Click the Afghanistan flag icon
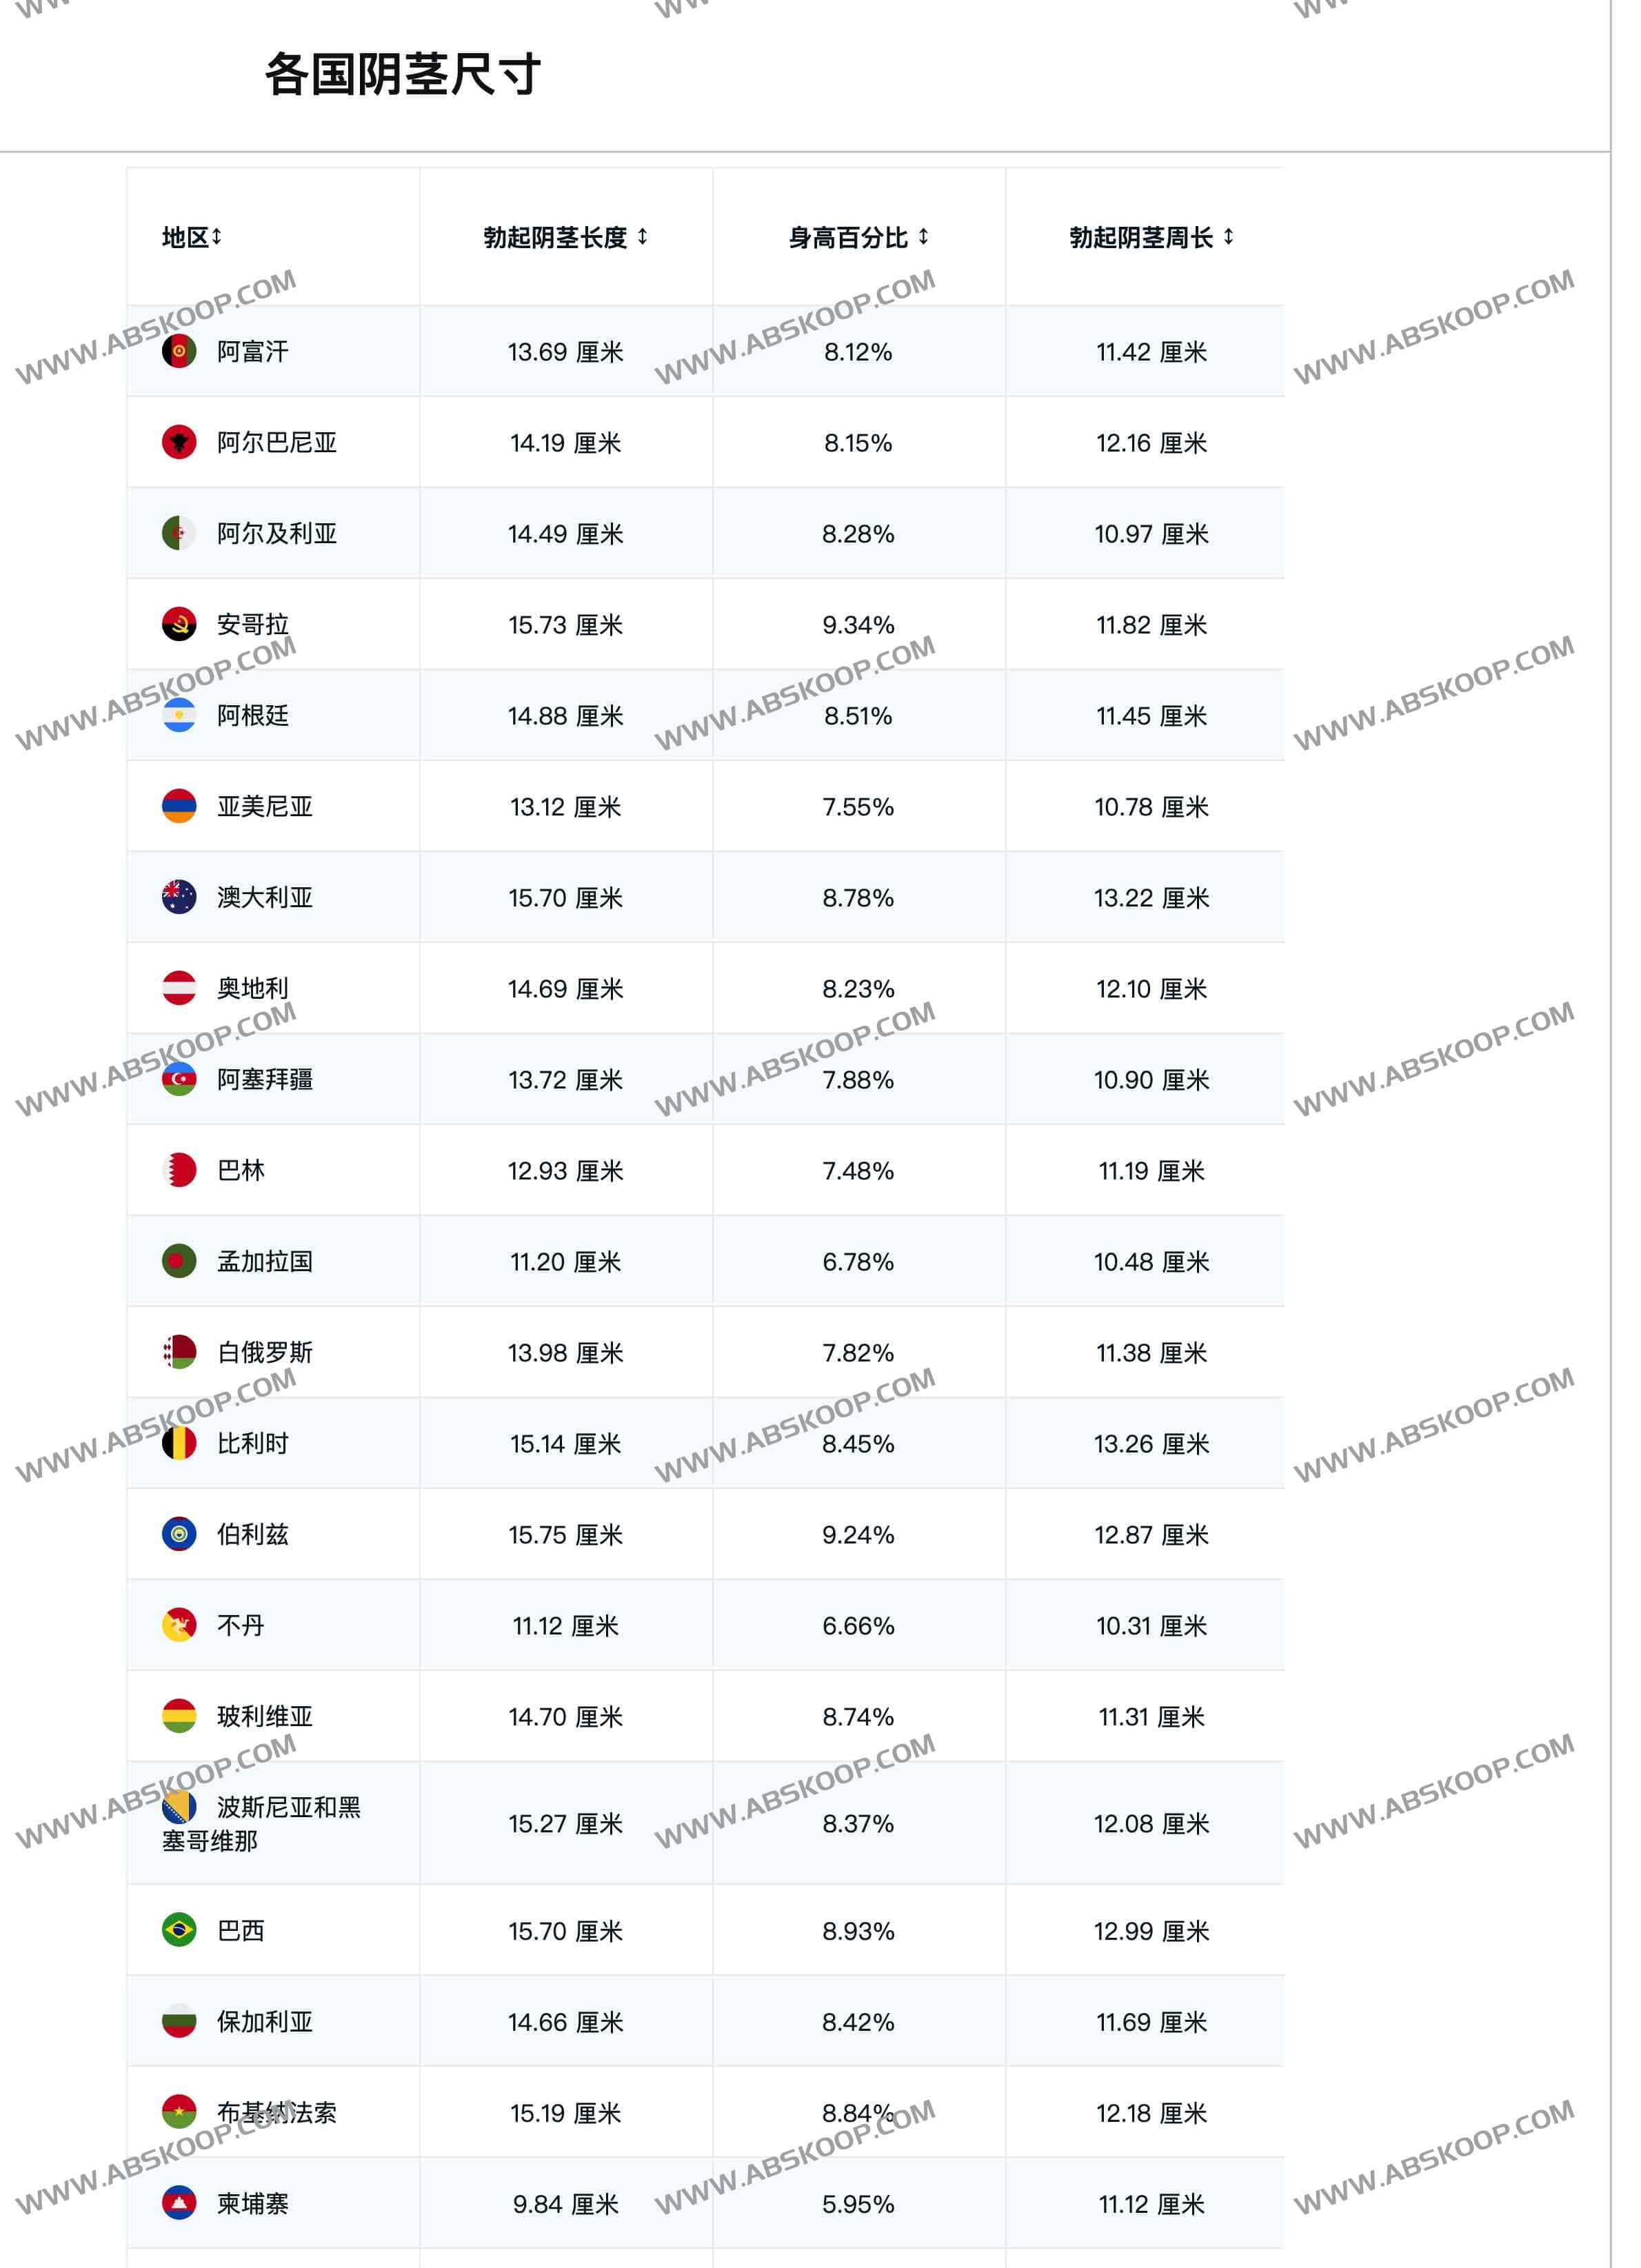This screenshot has width=1641, height=2268. click(x=179, y=351)
